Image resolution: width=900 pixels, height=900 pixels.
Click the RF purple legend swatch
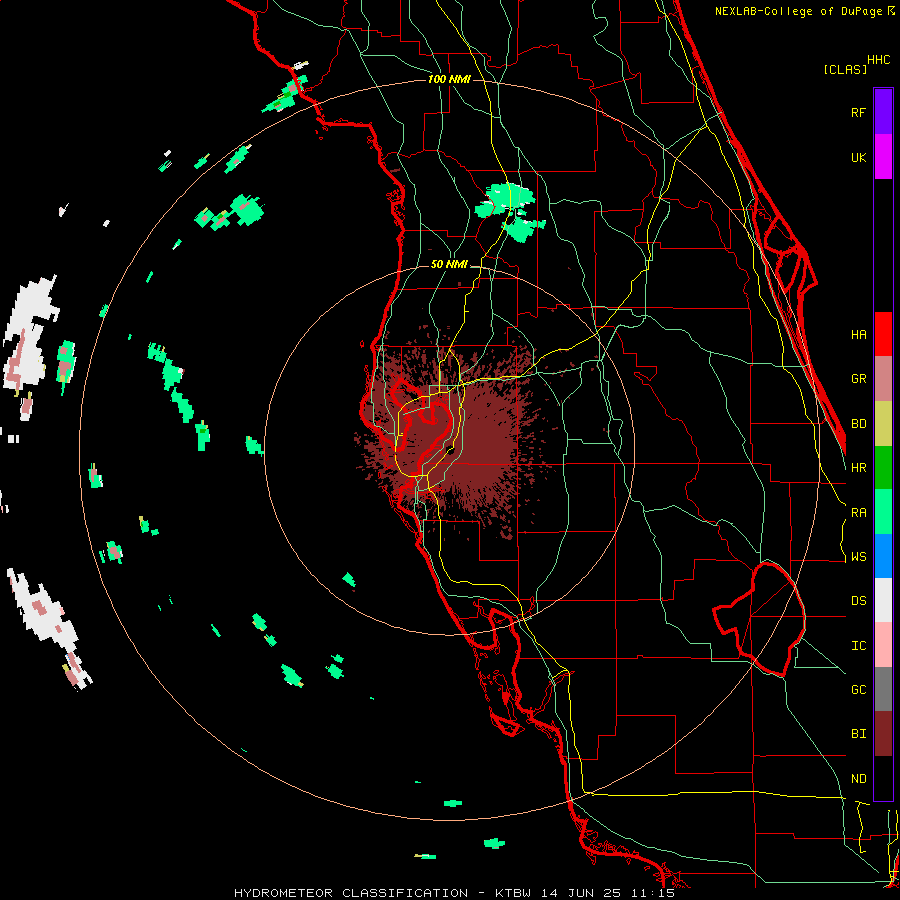tap(883, 112)
